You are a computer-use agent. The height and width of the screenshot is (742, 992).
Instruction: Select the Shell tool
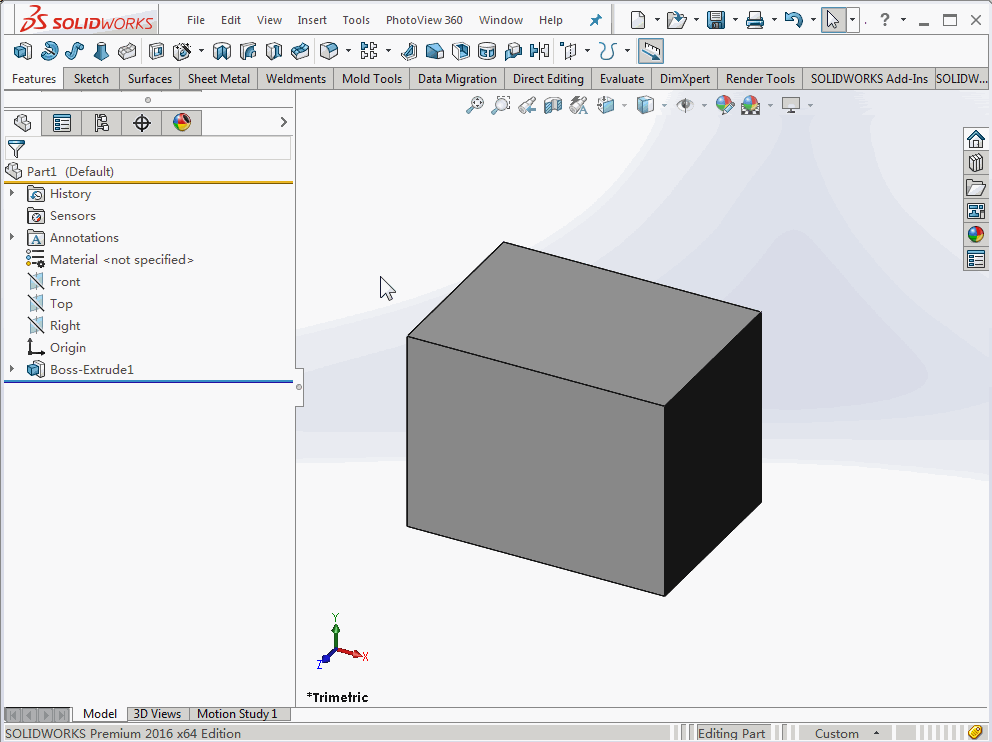coord(461,51)
